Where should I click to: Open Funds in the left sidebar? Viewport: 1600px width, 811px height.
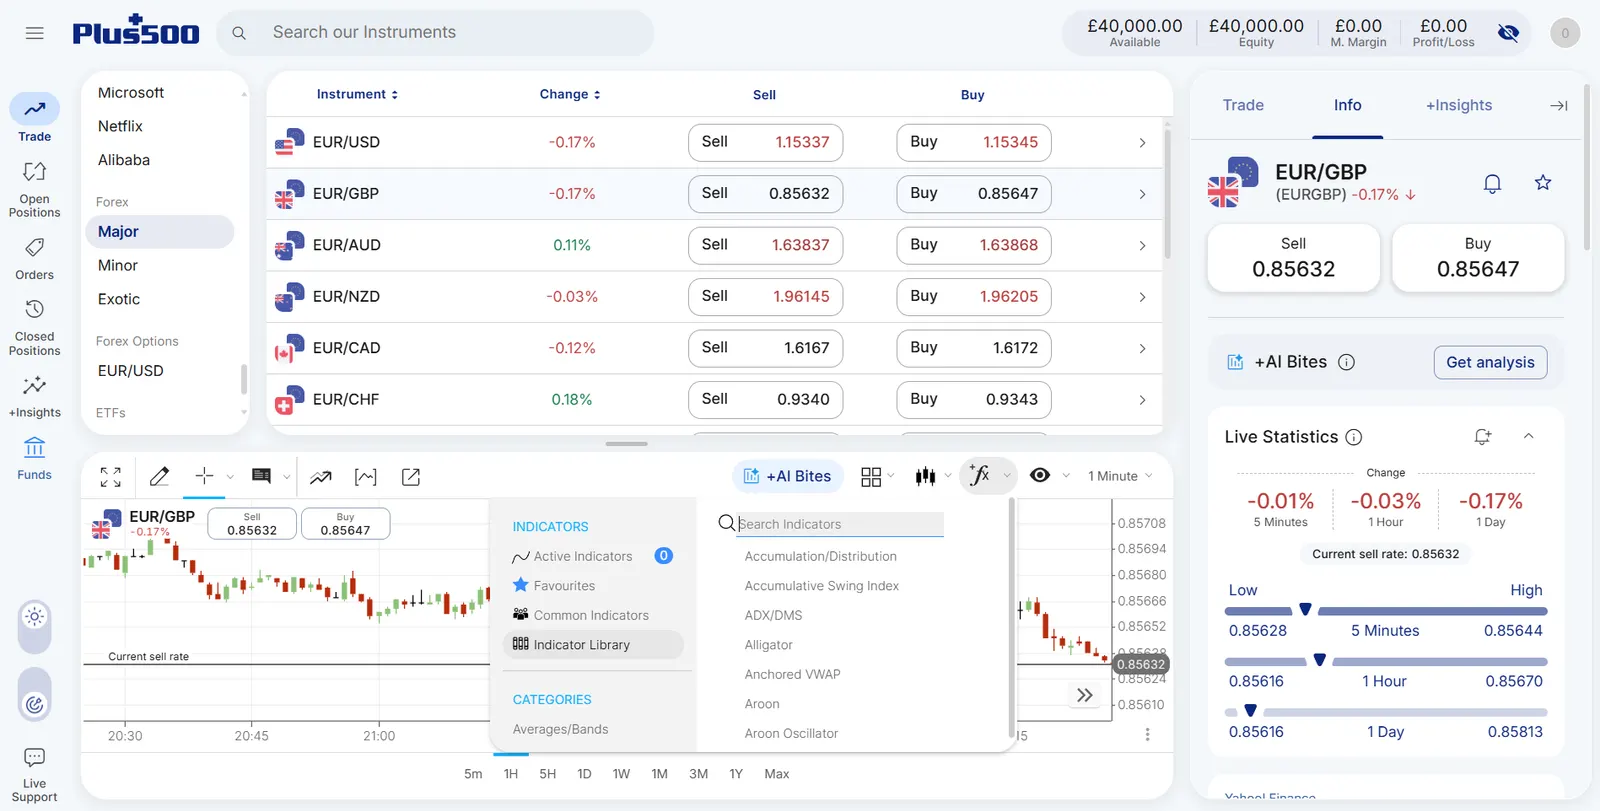coord(34,458)
